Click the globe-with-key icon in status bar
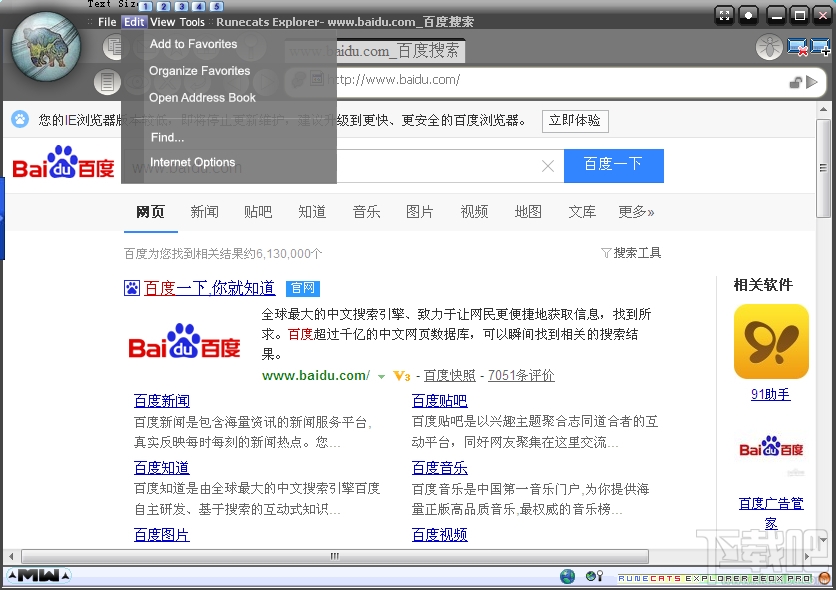The image size is (836, 590). (x=594, y=576)
